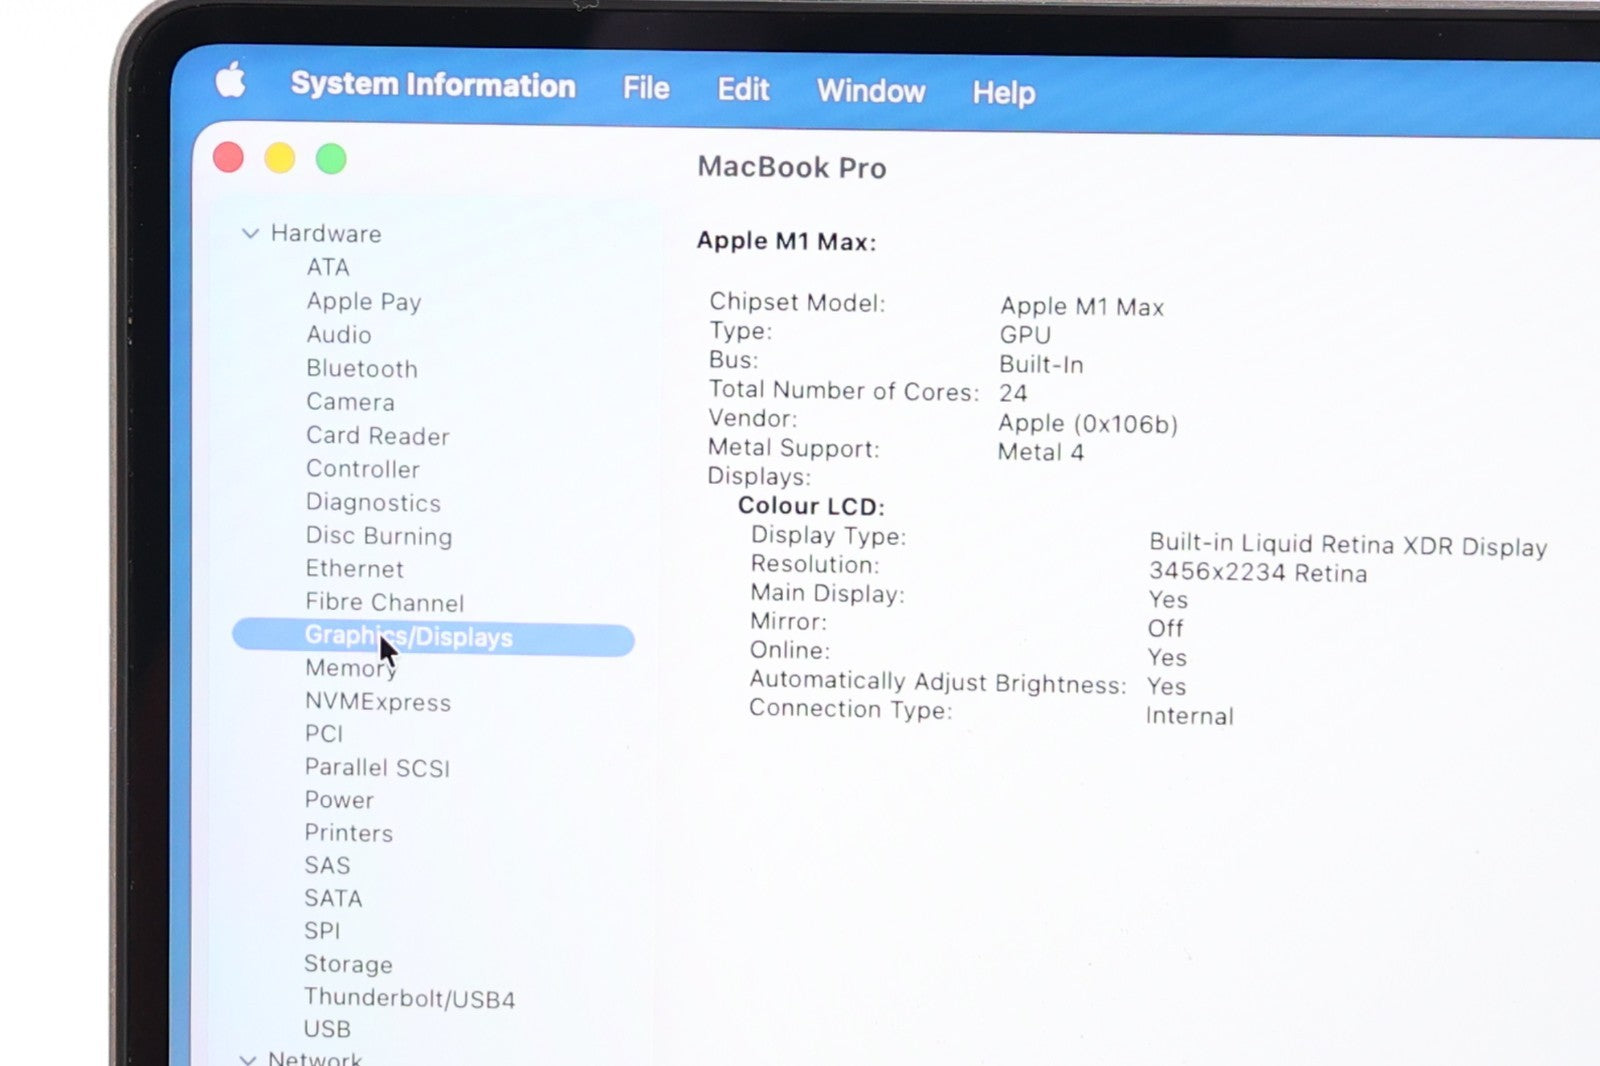1600x1066 pixels.
Task: Click the green full-screen window button
Action: (331, 159)
